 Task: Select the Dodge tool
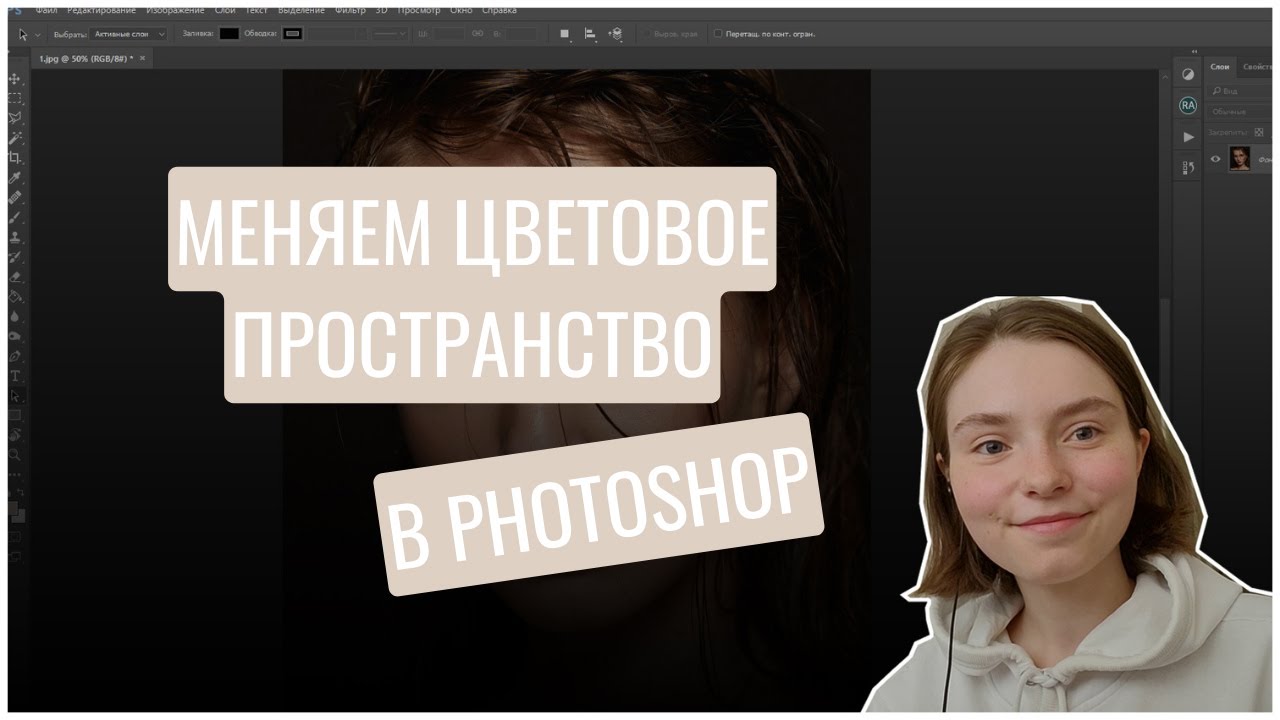14,337
